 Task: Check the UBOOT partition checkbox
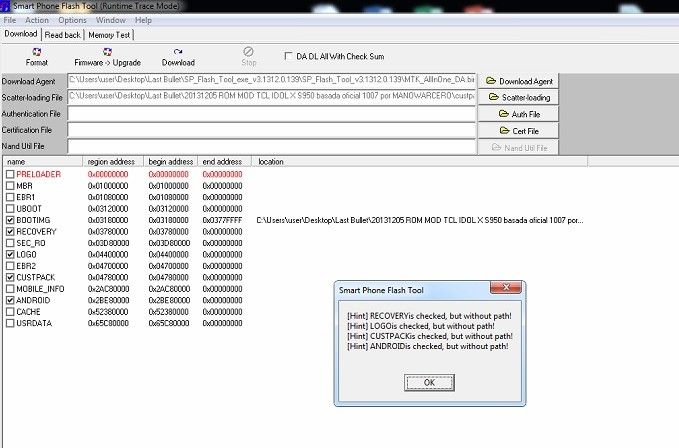pos(10,209)
